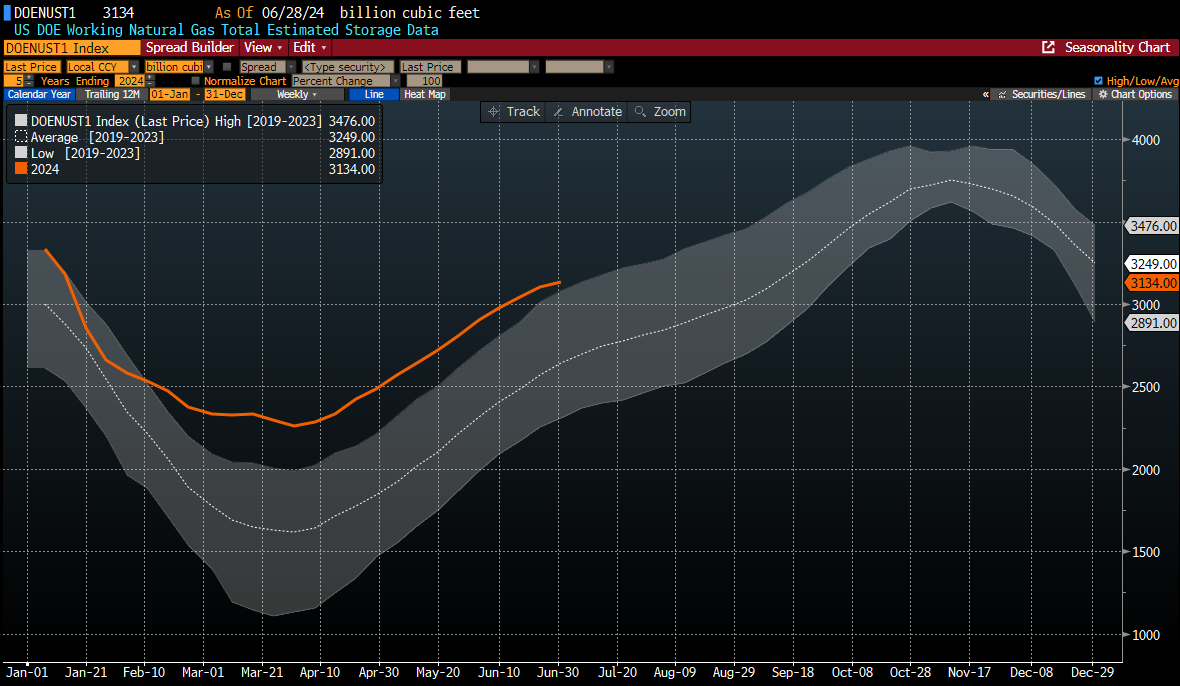Click the 3249.00 average axis label
1180x686 pixels.
(1153, 264)
